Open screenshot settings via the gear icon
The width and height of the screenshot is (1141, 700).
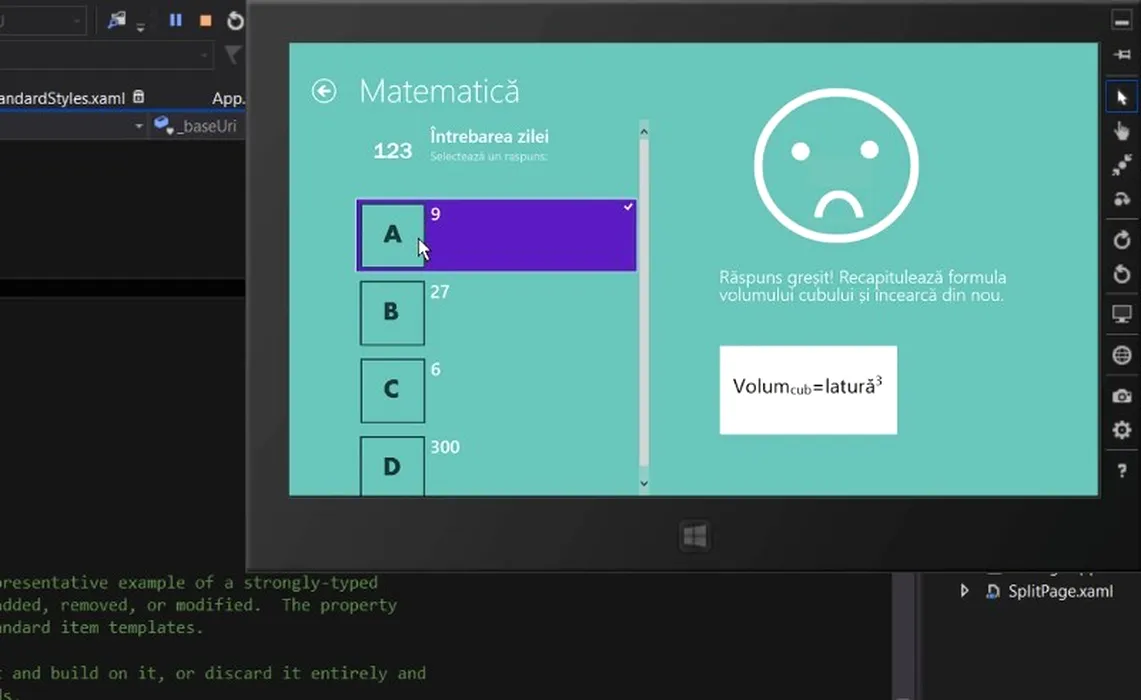point(1121,430)
